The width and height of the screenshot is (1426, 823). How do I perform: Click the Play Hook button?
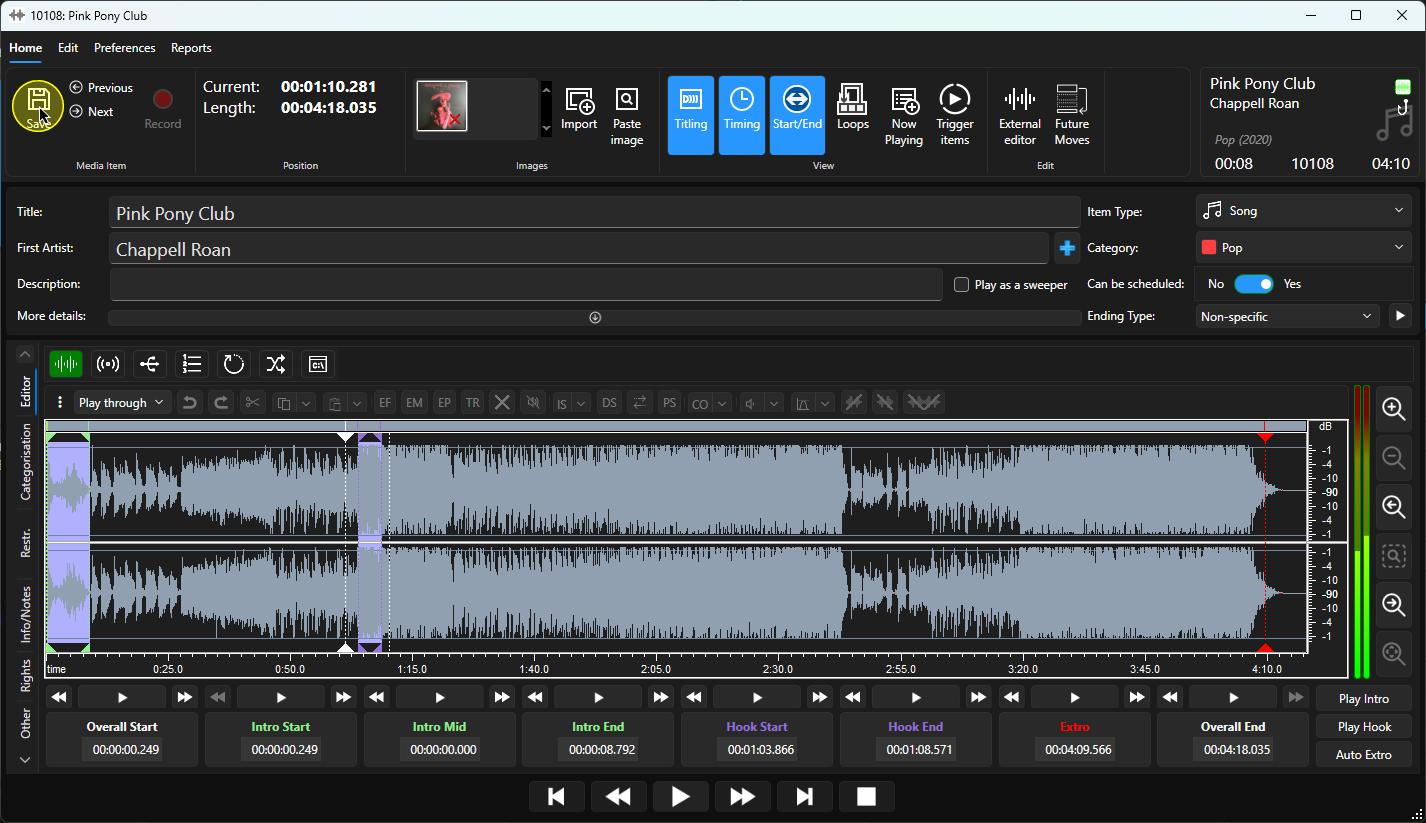coord(1363,726)
